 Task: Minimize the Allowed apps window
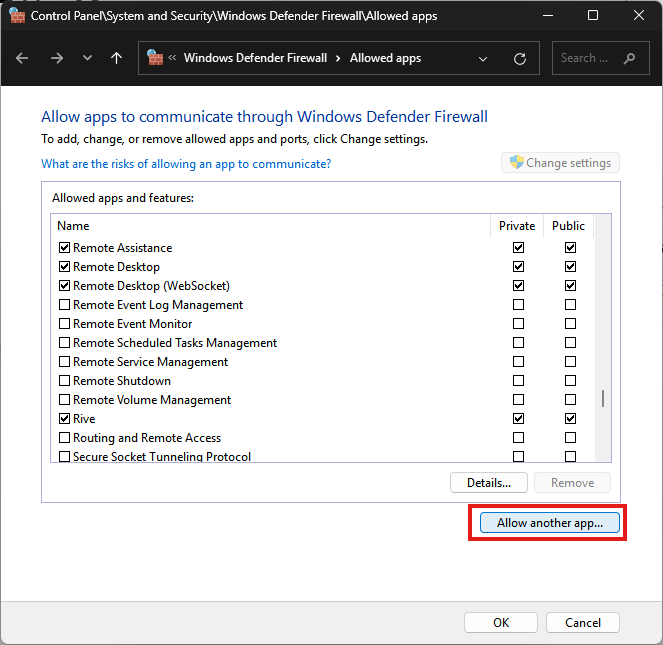548,16
